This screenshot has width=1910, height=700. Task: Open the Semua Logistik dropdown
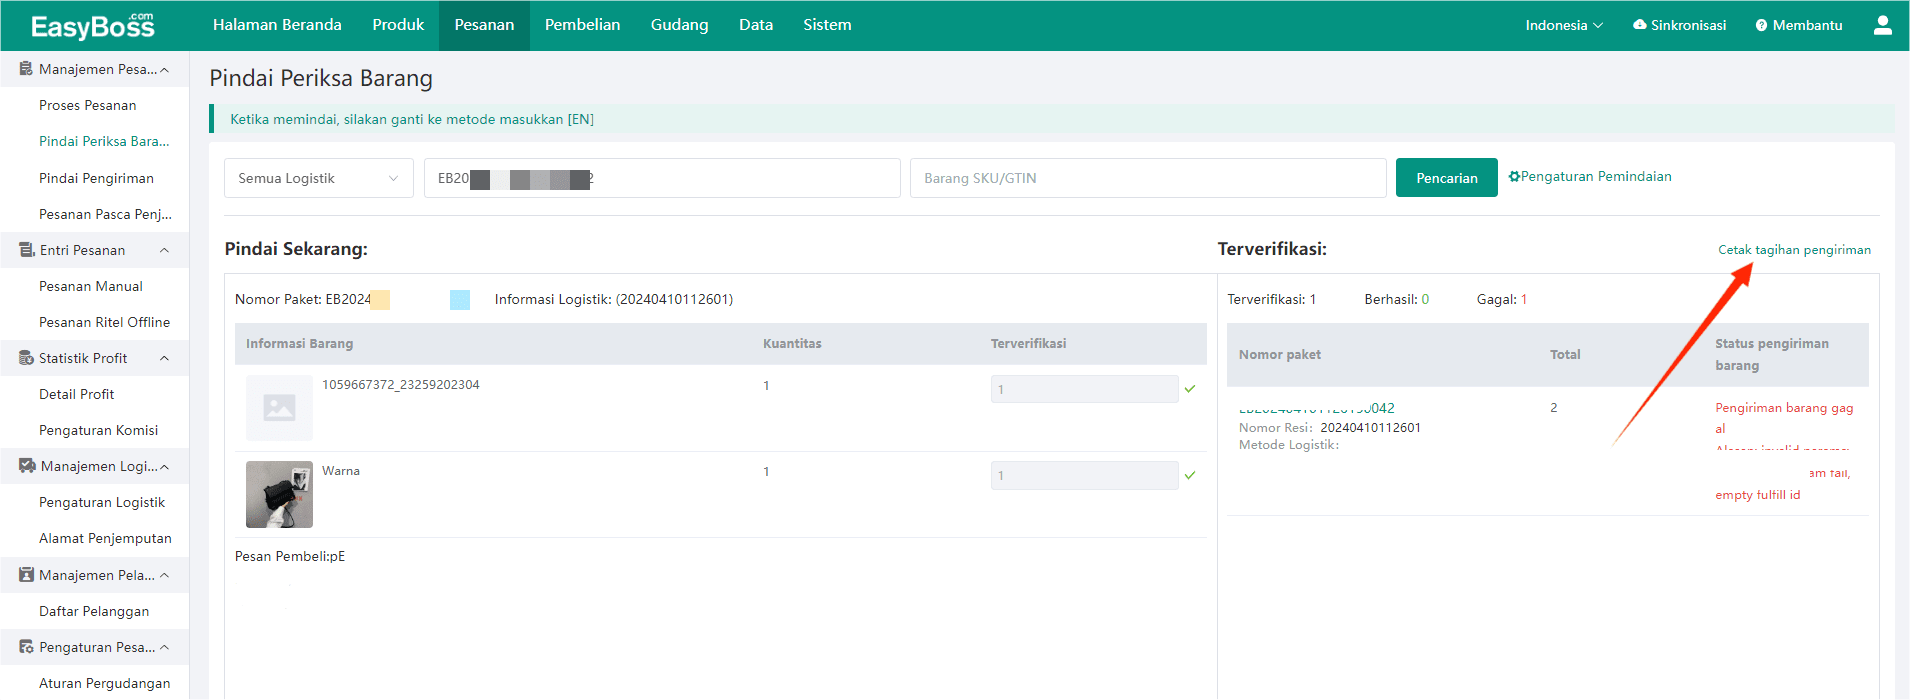318,178
